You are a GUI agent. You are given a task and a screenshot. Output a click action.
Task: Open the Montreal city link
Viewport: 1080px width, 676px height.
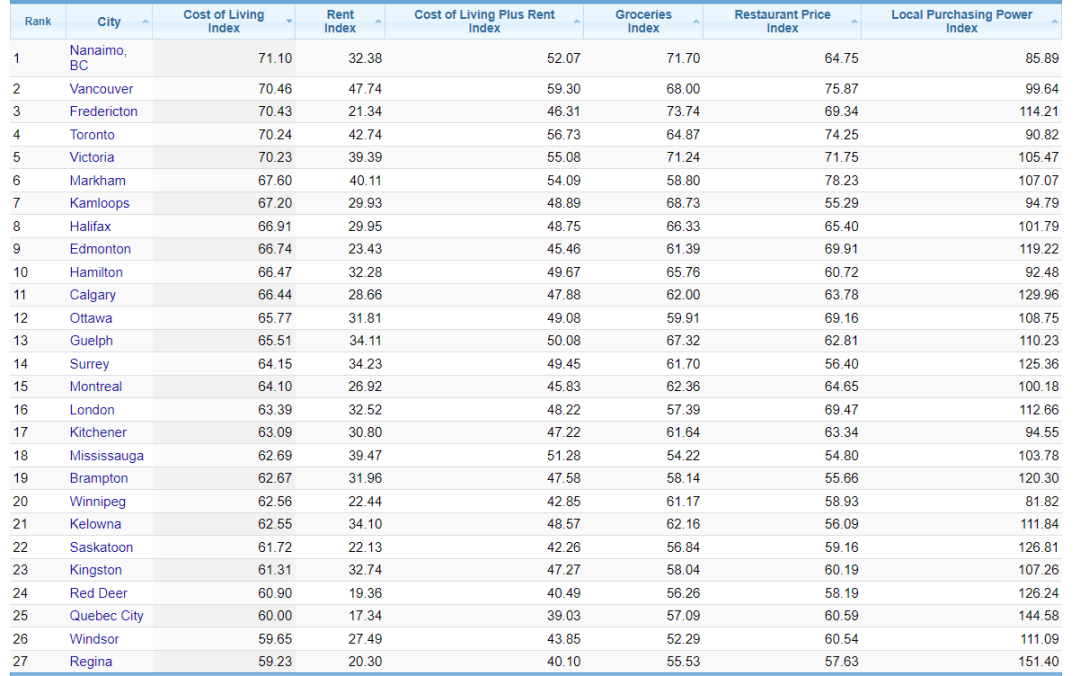[x=96, y=387]
